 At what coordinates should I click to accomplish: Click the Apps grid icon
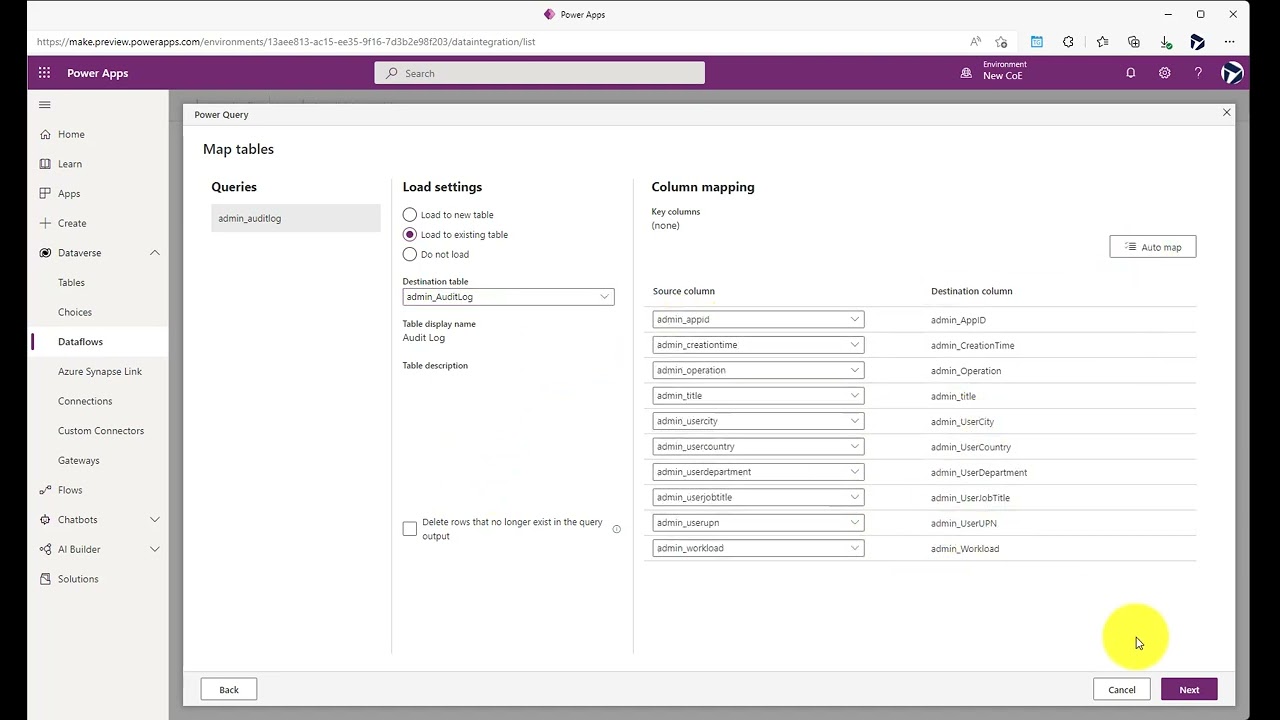[45, 193]
